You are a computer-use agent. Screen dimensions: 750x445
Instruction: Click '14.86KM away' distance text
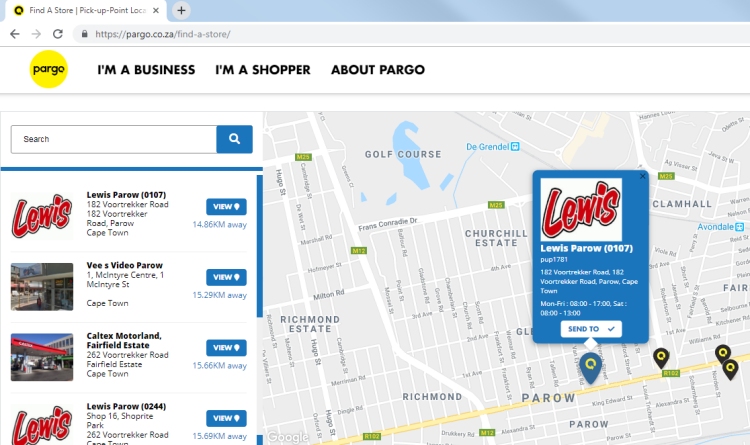point(220,224)
